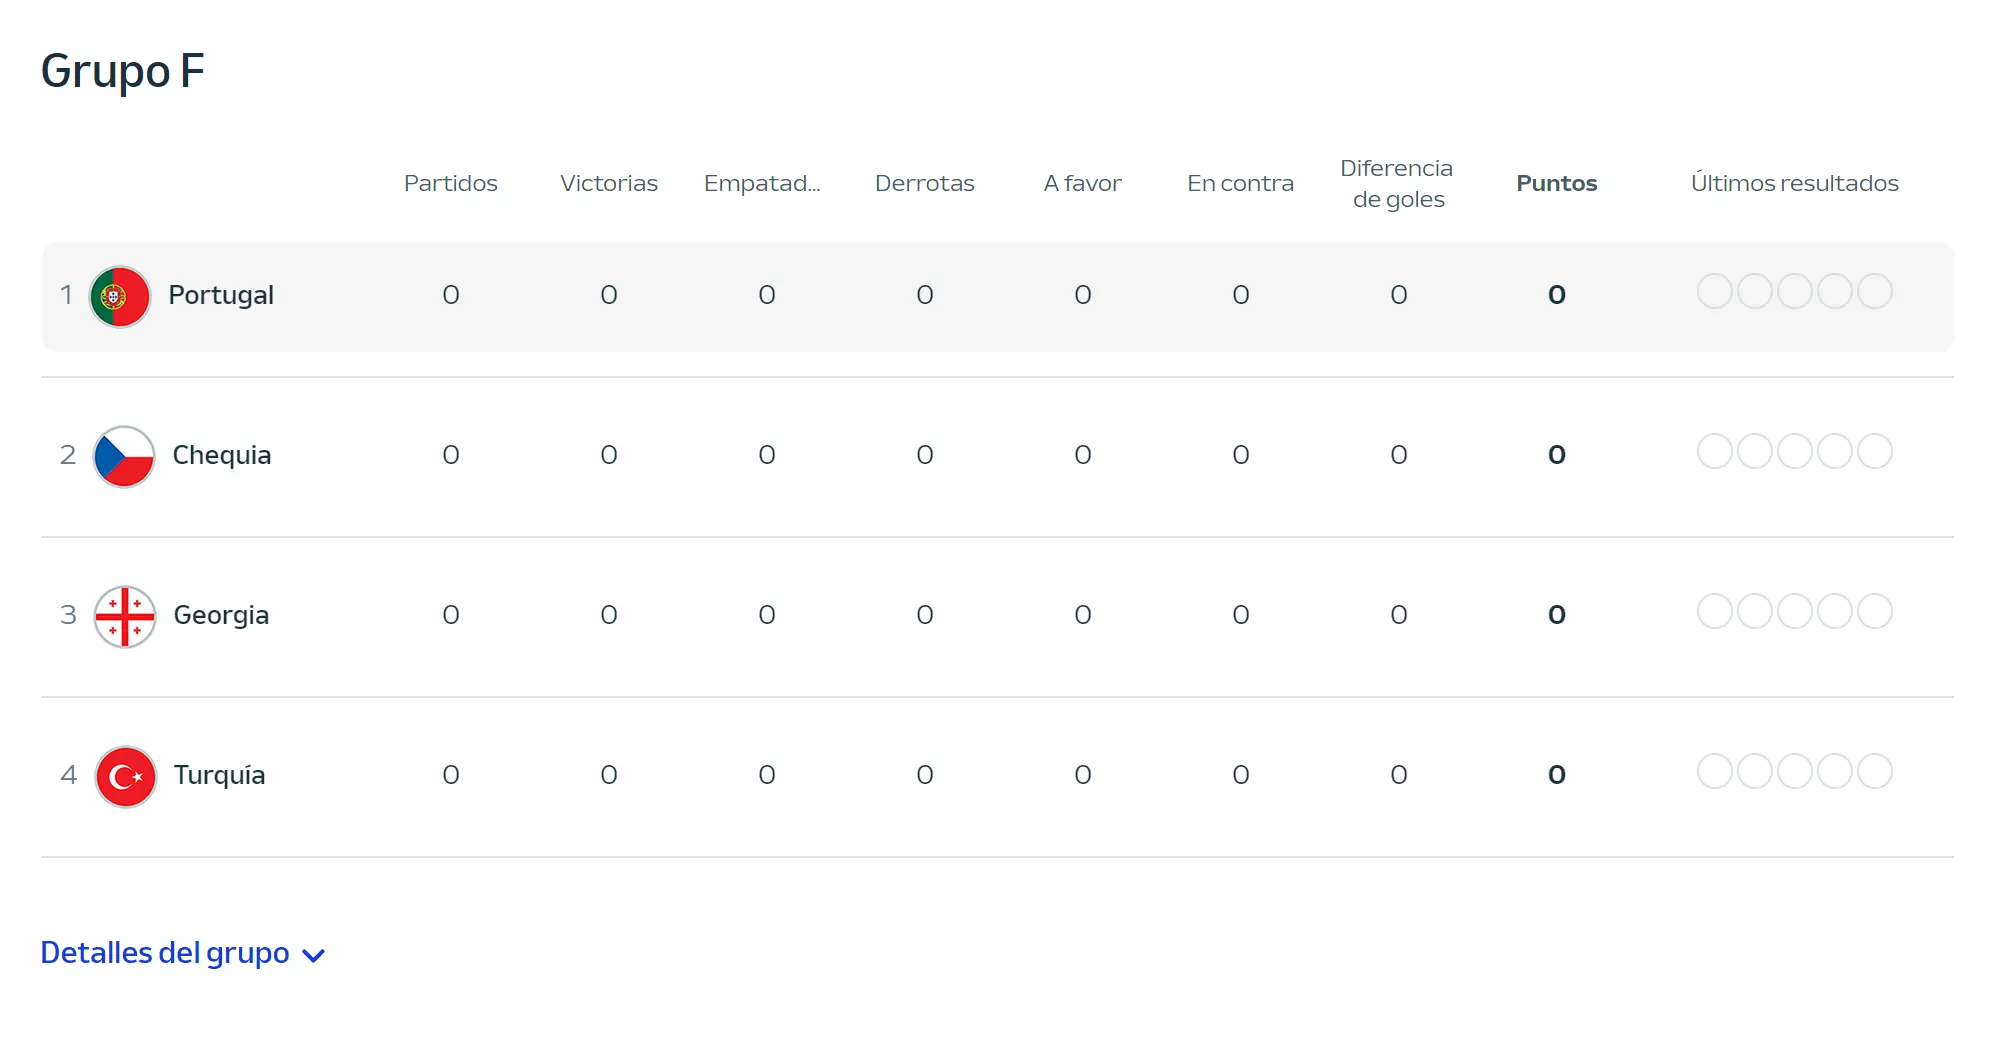Select the En contra column header

(x=1241, y=183)
